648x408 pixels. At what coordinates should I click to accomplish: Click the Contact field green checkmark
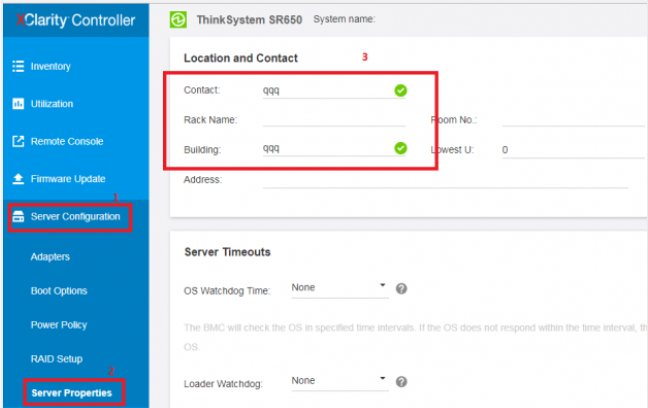(400, 90)
